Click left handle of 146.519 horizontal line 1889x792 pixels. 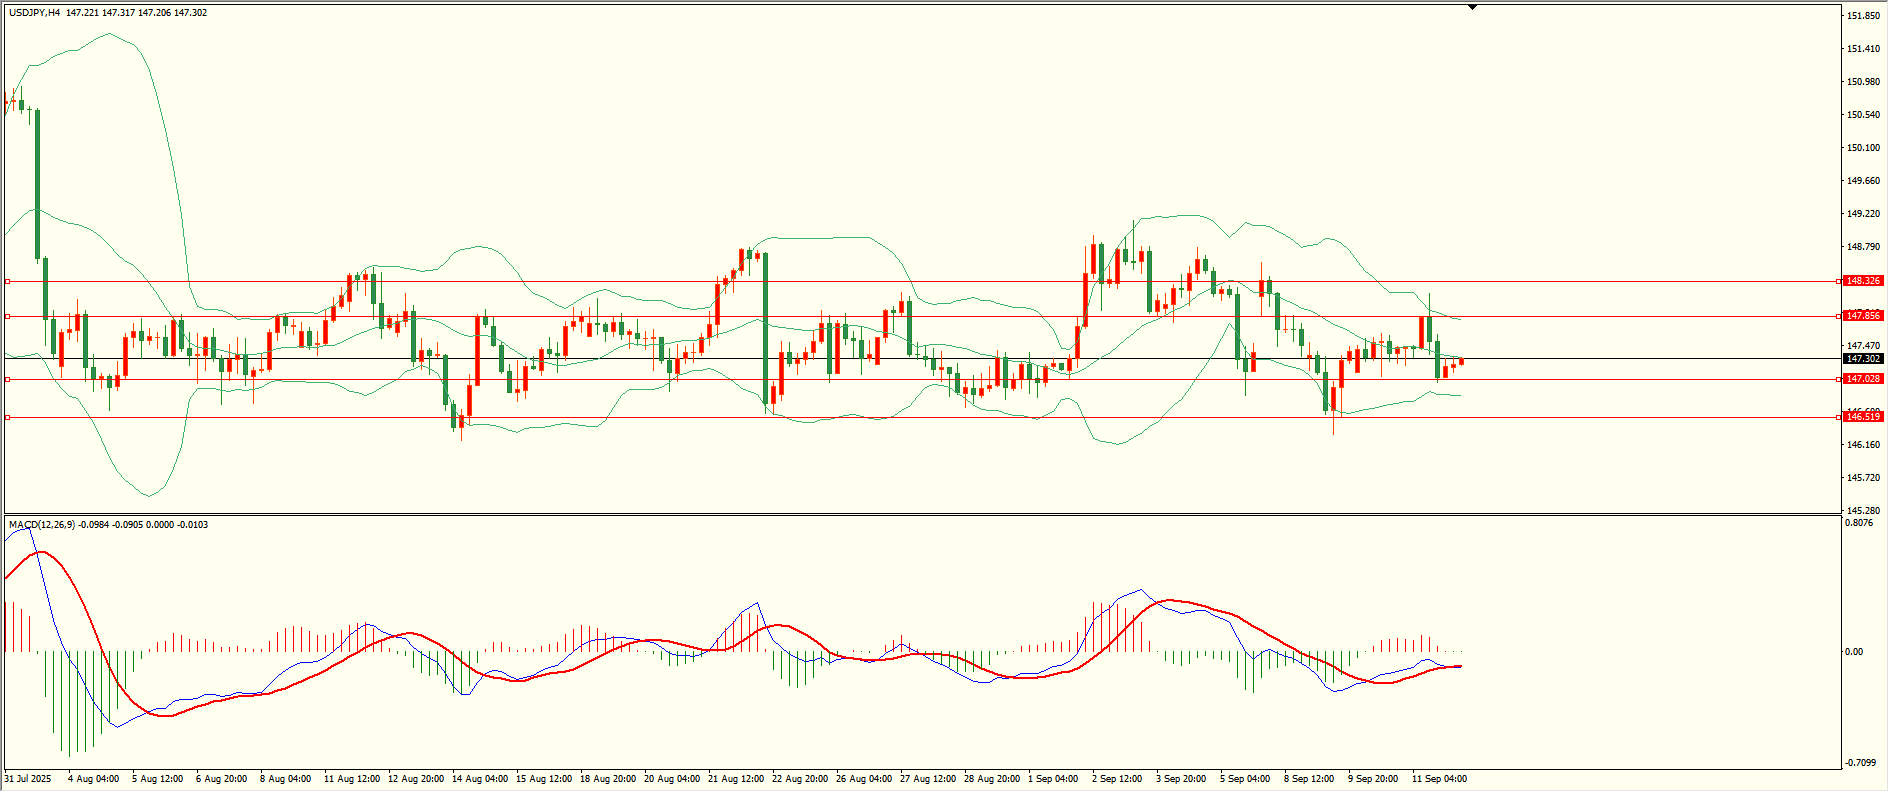[x=8, y=417]
